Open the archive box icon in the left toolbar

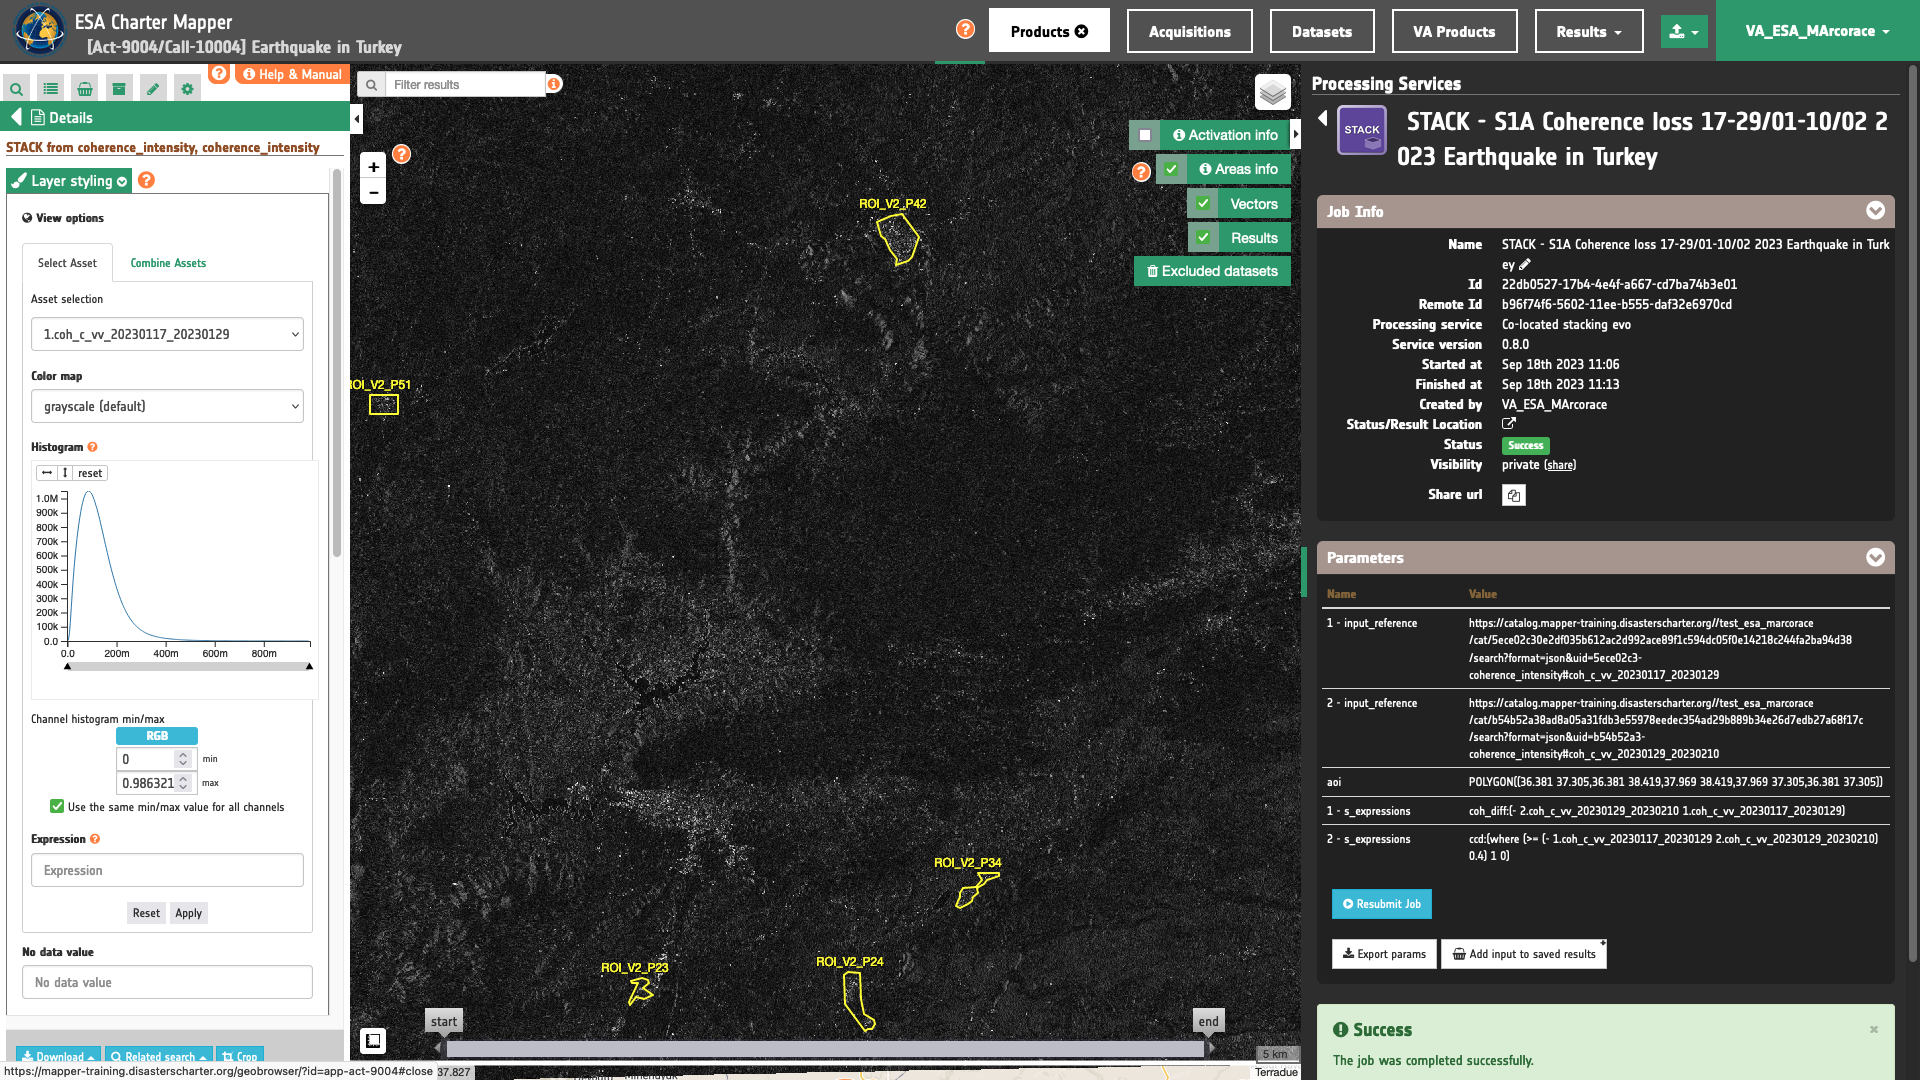[119, 89]
